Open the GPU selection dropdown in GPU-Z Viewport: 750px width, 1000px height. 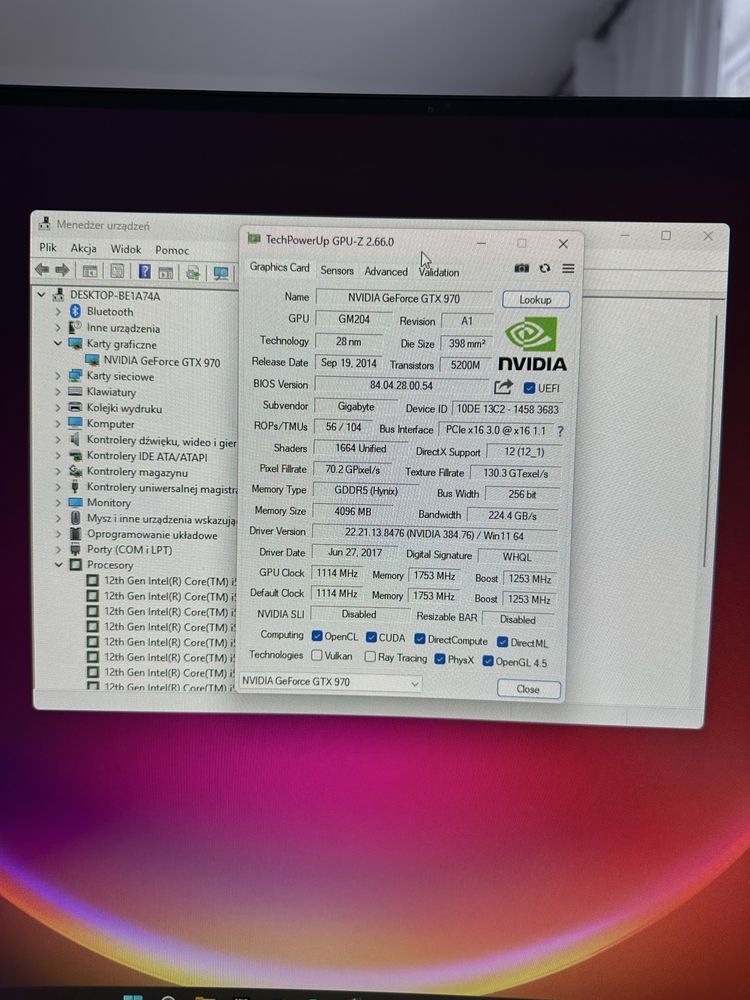[x=330, y=682]
